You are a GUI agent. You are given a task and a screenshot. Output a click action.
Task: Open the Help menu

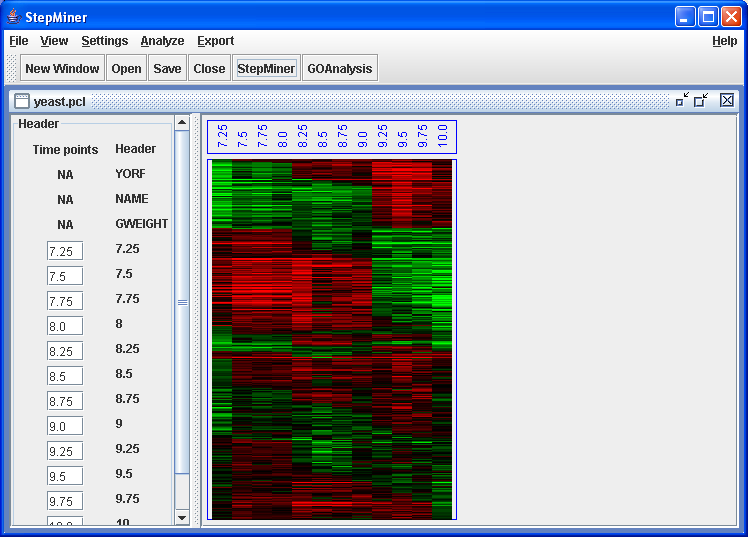[x=724, y=41]
